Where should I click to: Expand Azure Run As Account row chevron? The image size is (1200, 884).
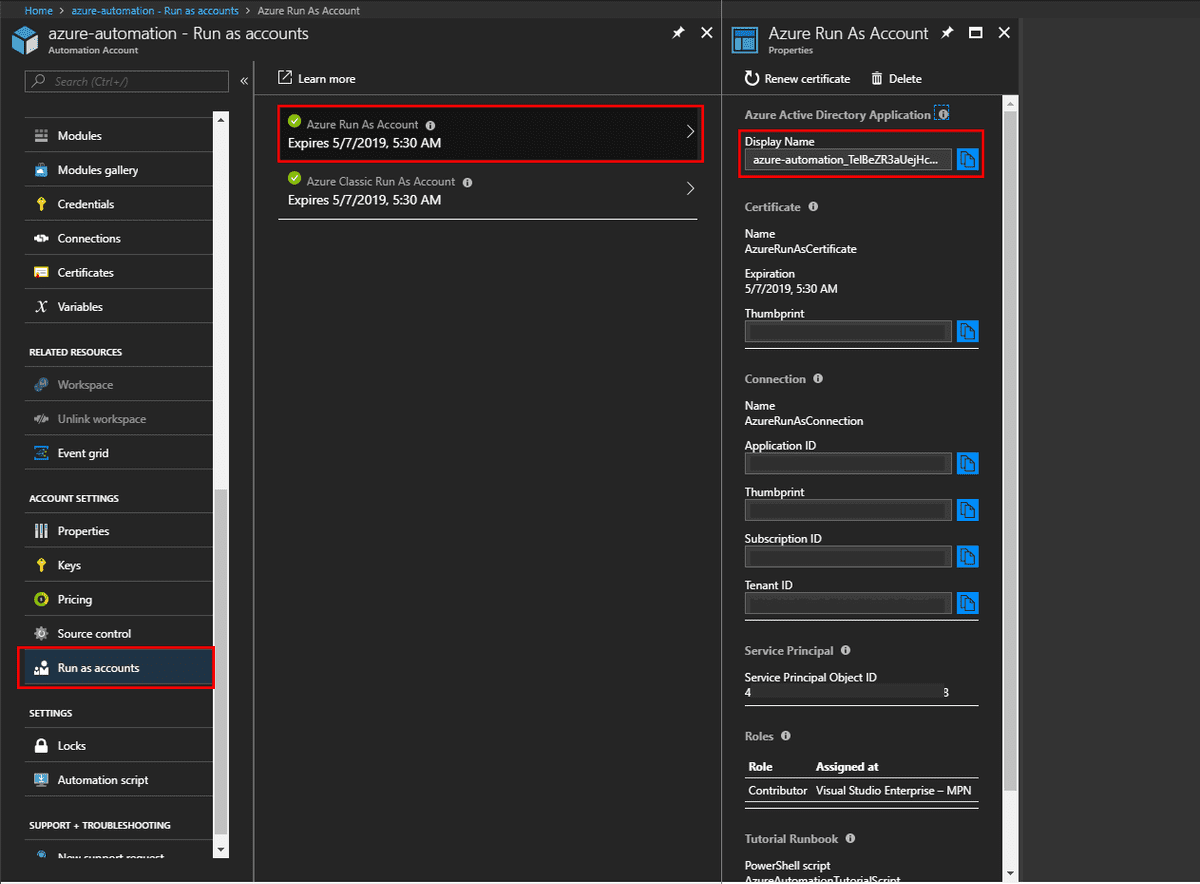690,132
